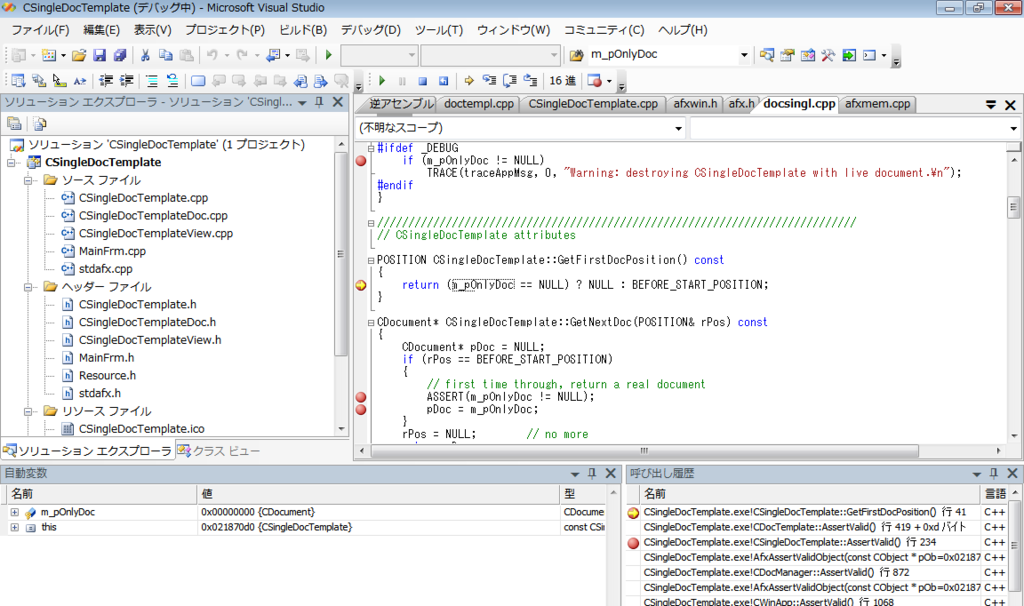This screenshot has height=606, width=1024.
Task: Switch to the doctempl.cpp tab
Action: [x=479, y=104]
